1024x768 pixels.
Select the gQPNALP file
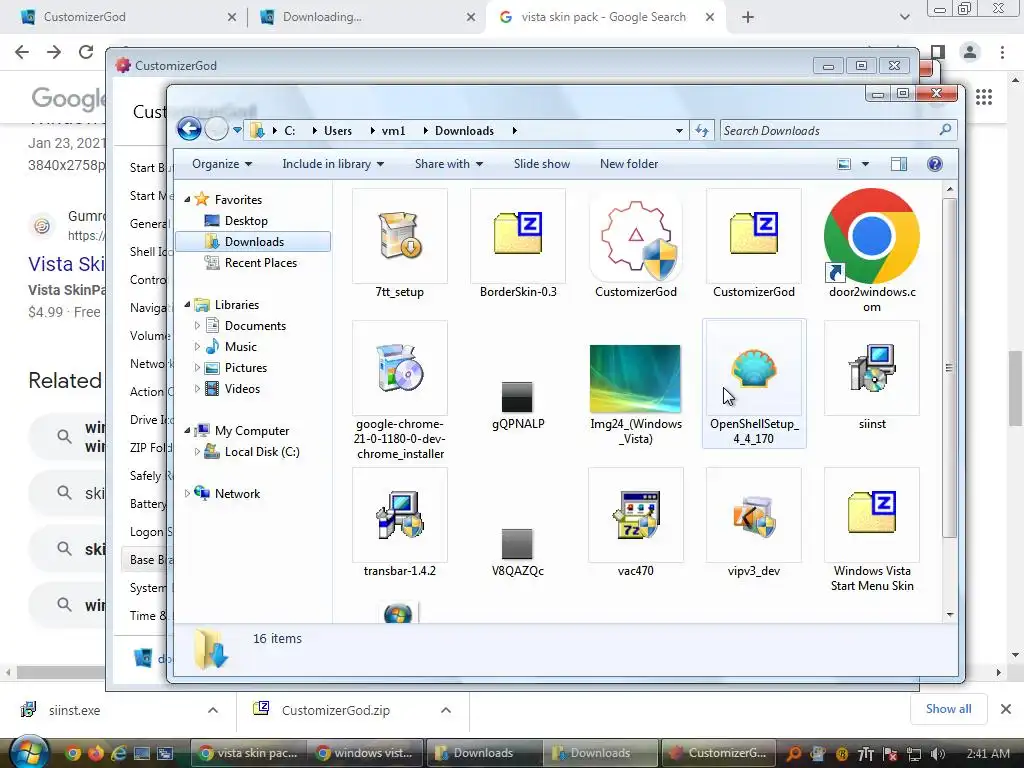518,405
